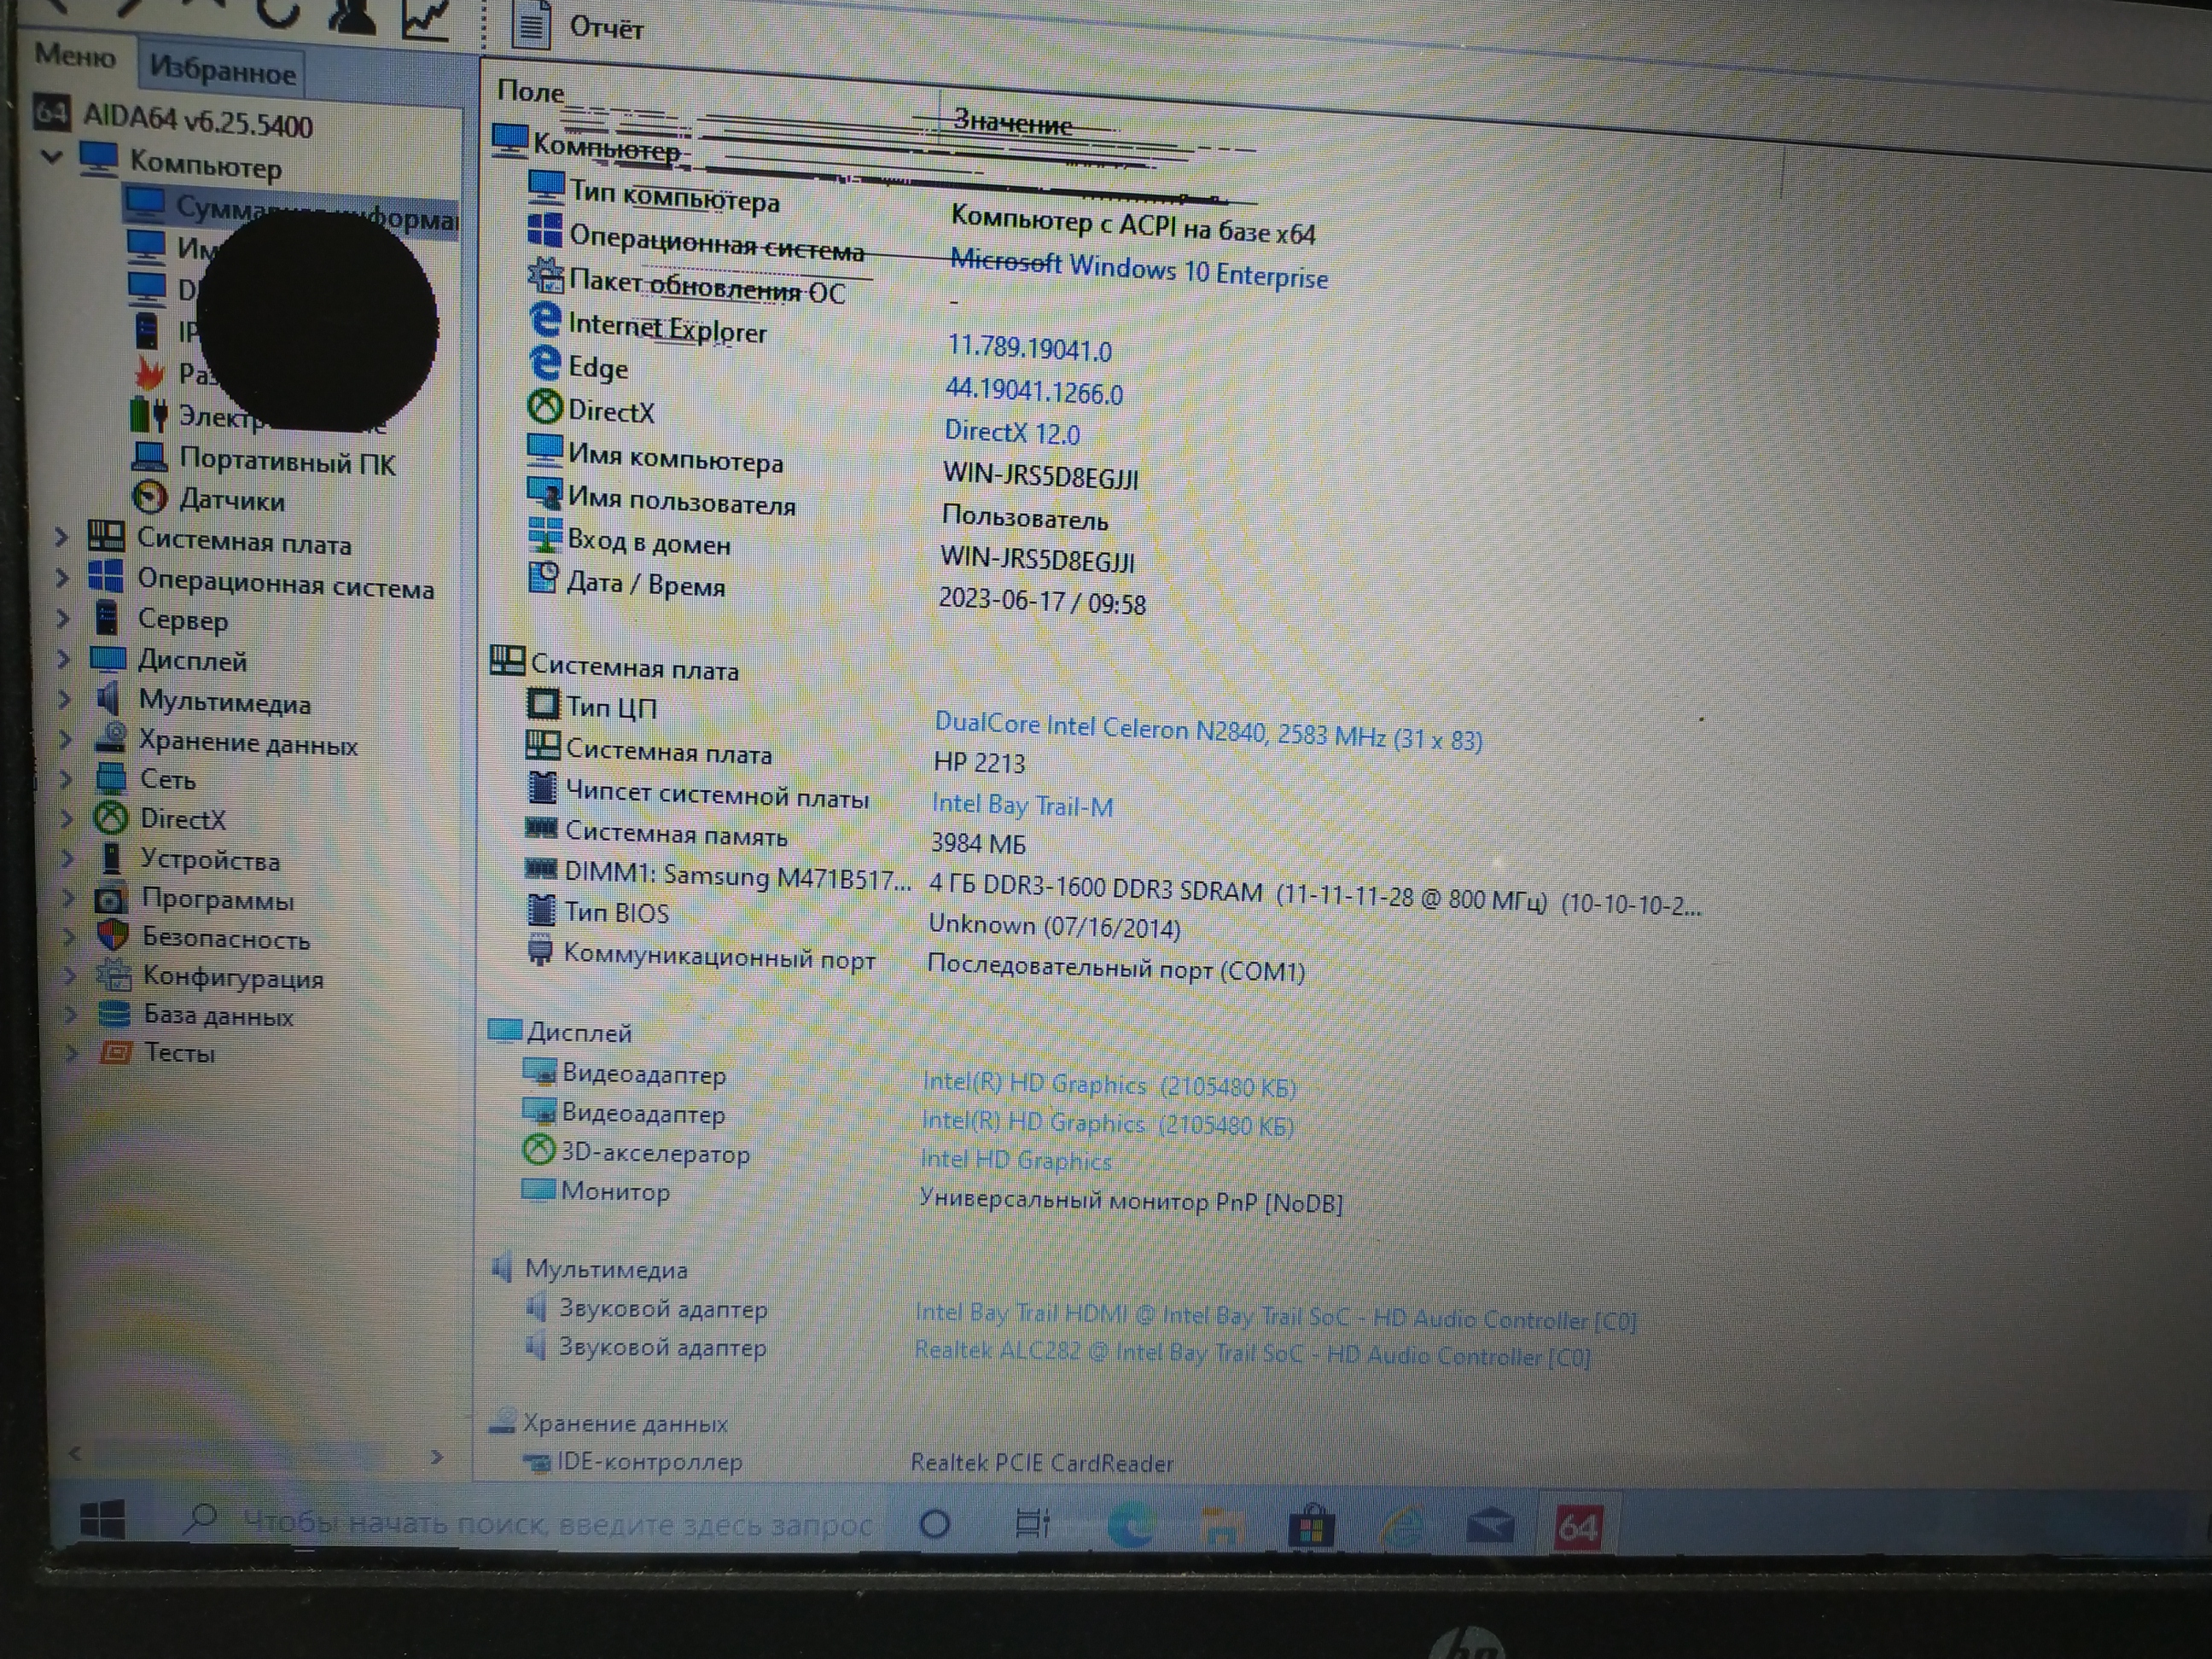
Task: Click the Тип ЦП processor icon
Action: pos(543,704)
